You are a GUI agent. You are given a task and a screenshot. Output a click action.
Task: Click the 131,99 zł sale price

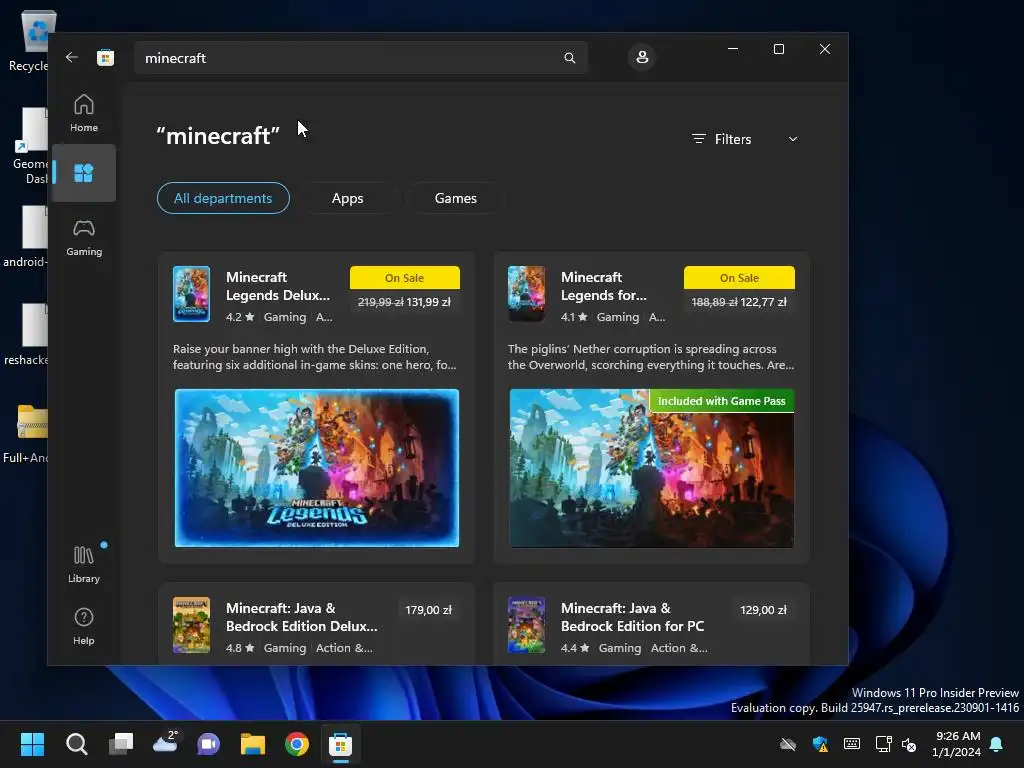pos(428,302)
